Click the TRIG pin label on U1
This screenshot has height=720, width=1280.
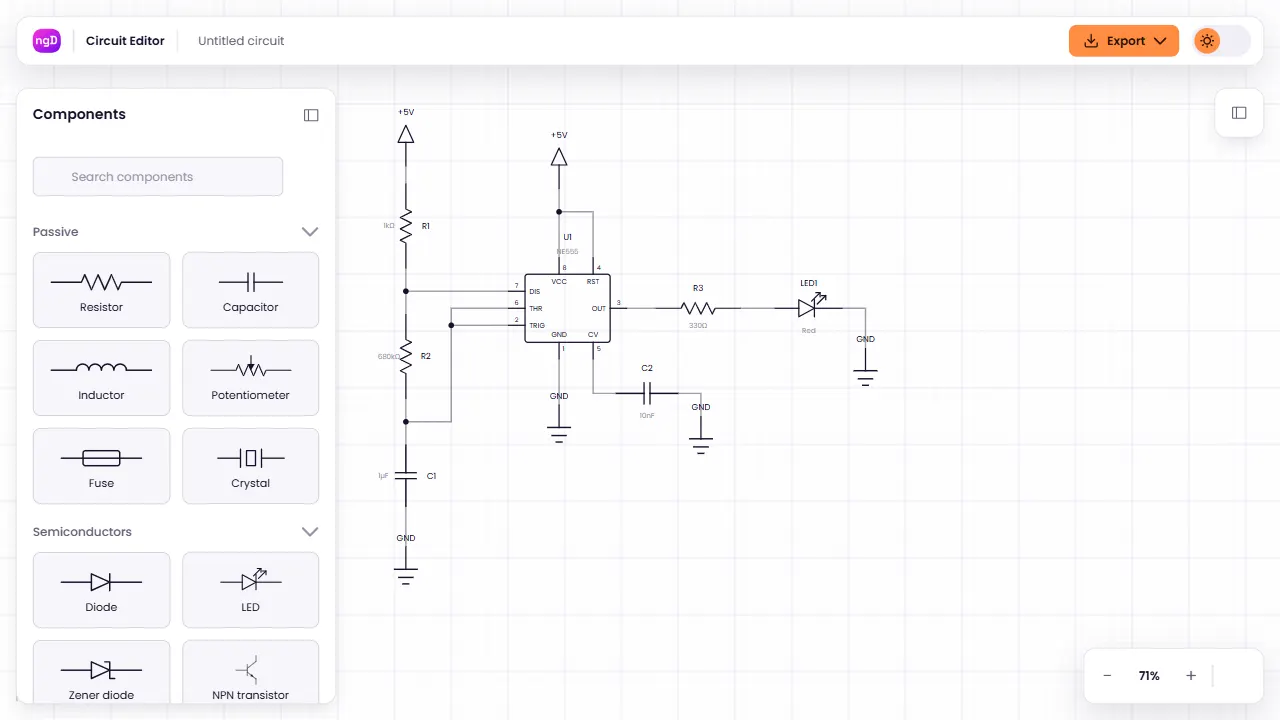pyautogui.click(x=537, y=325)
